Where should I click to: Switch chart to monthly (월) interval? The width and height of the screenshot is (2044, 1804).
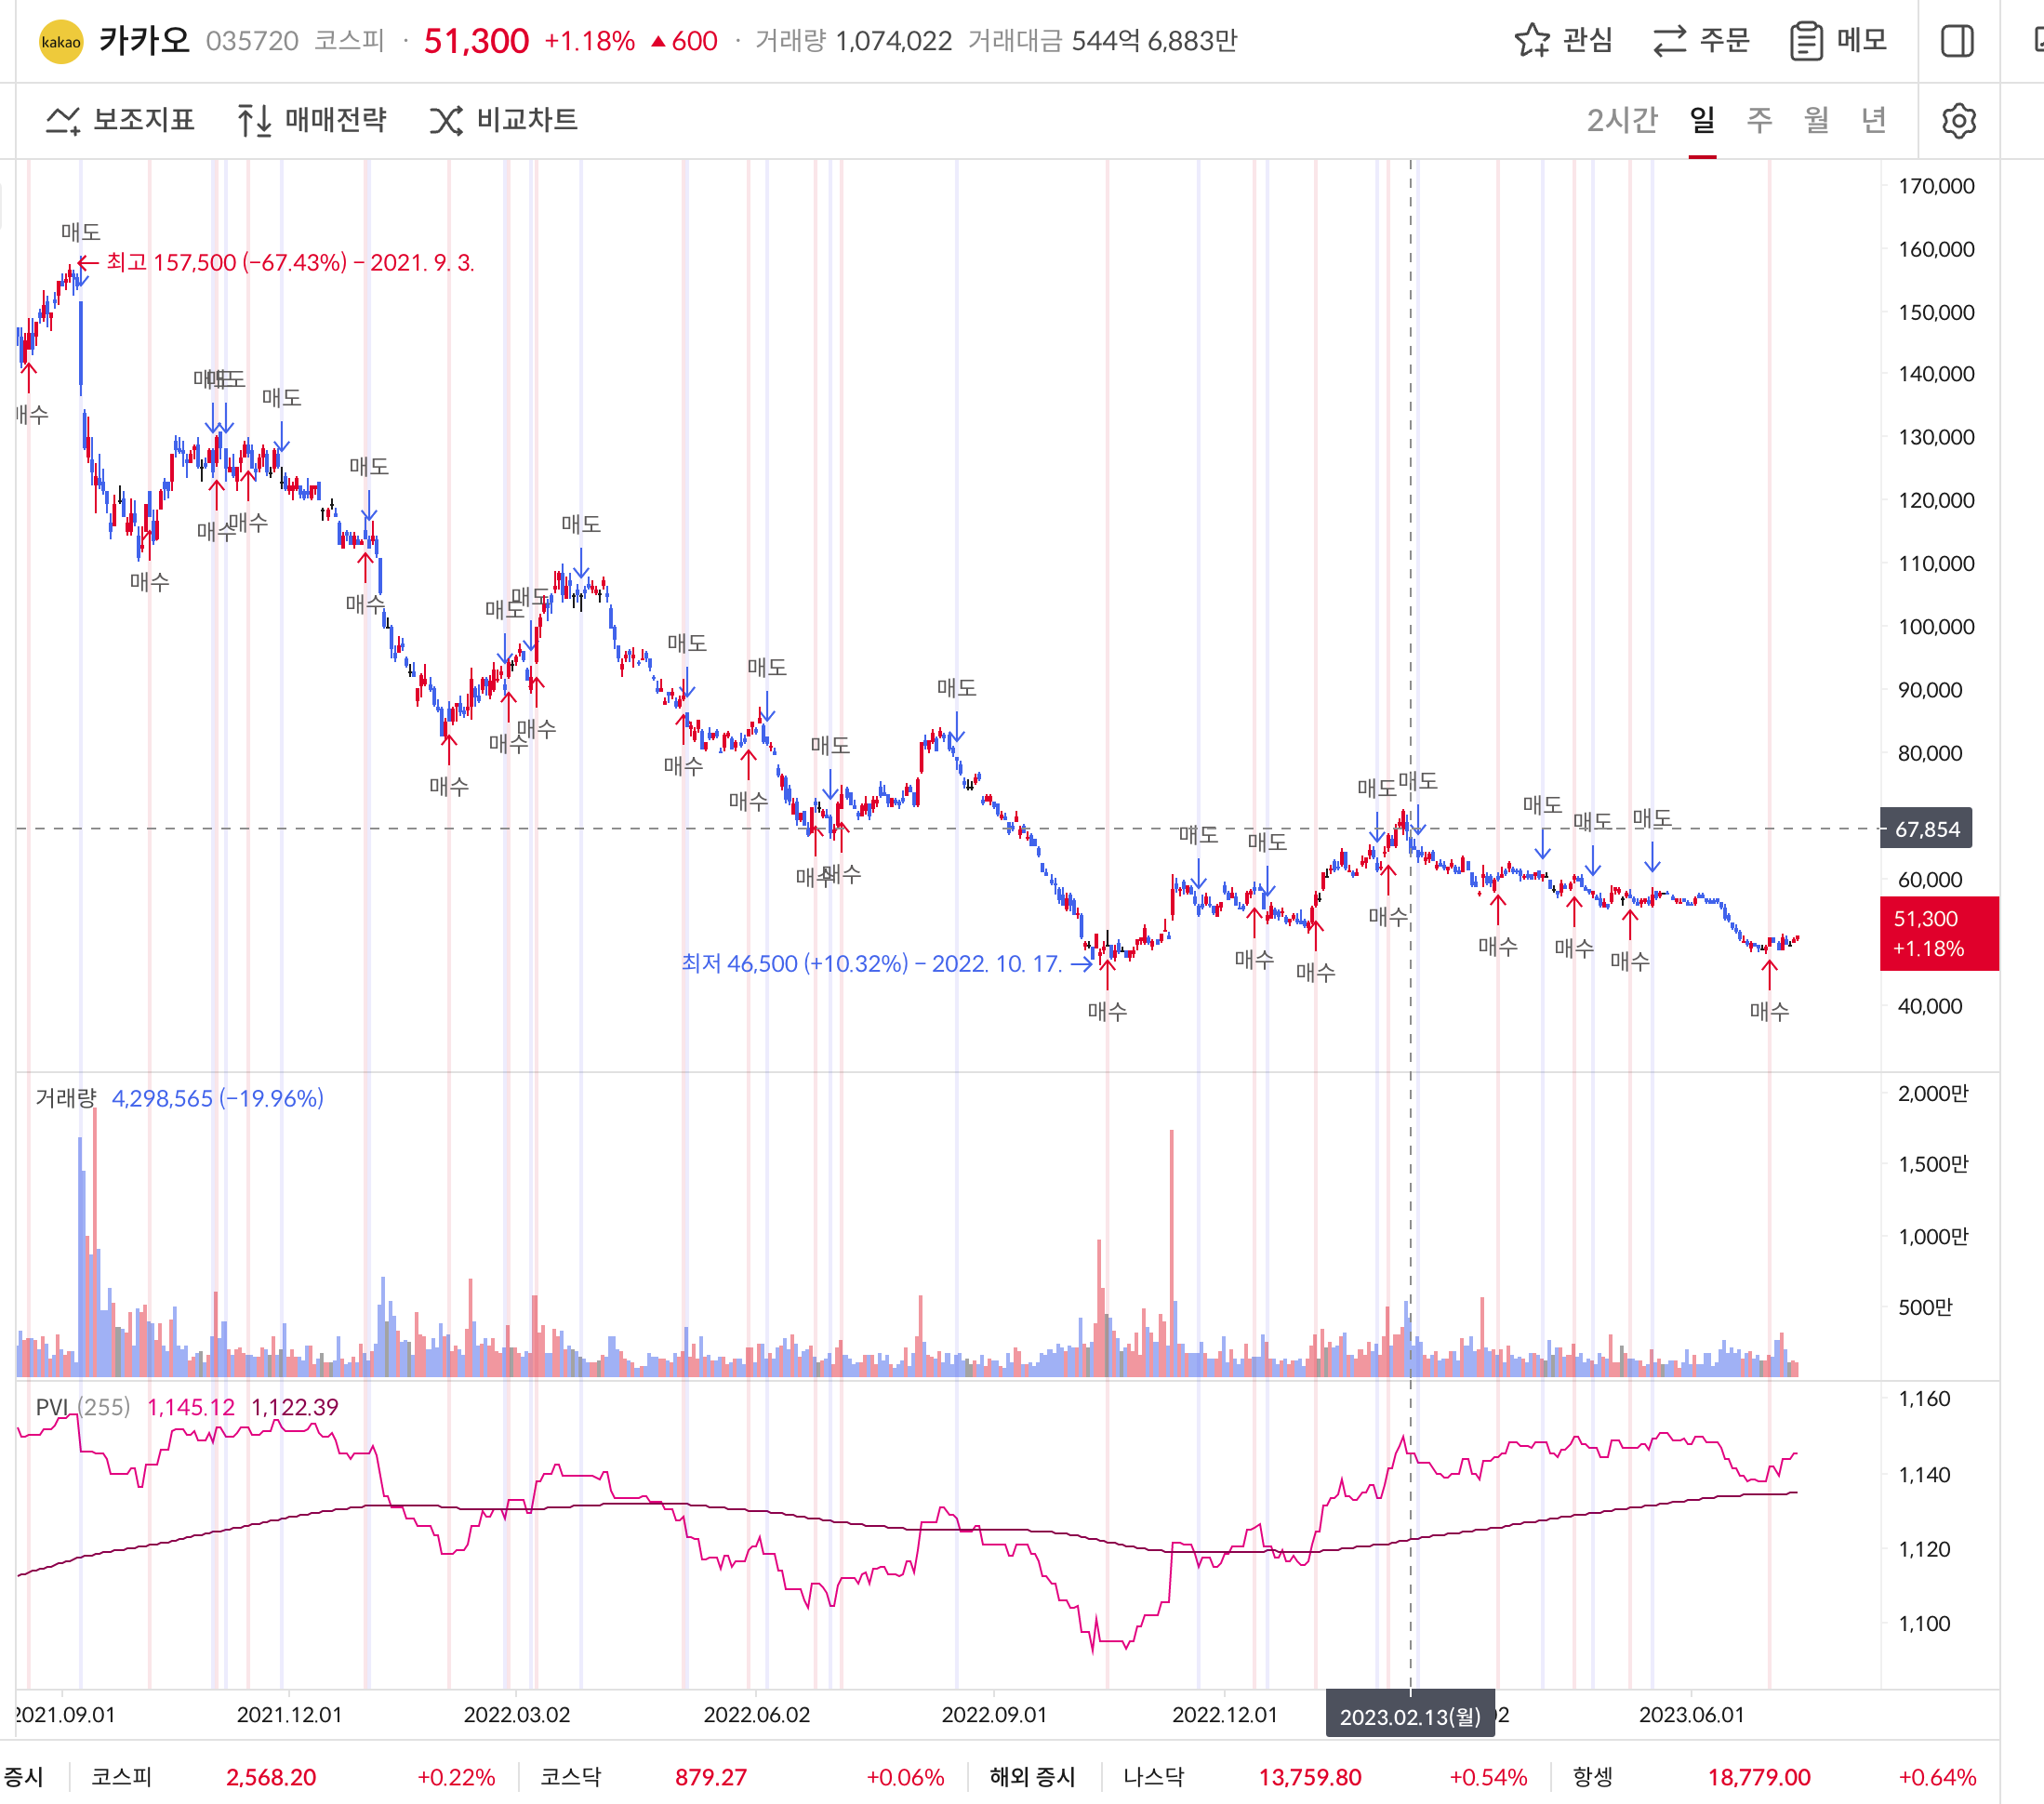tap(1816, 120)
